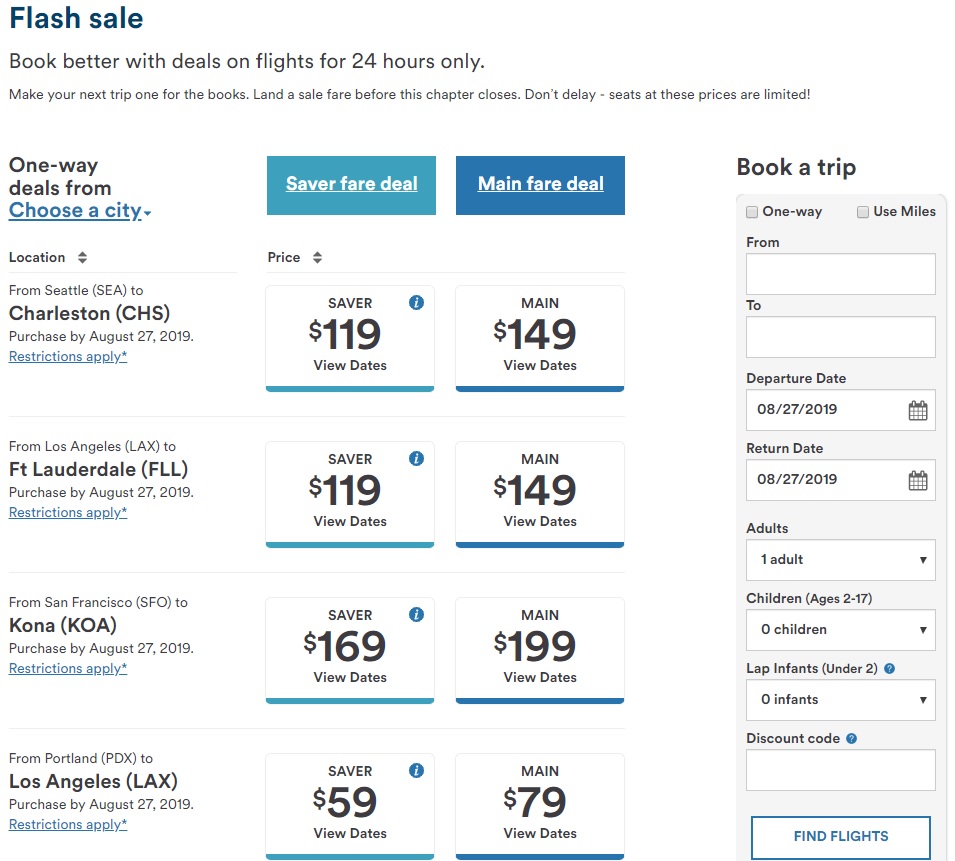955x861 pixels.
Task: Expand the Children dropdown
Action: 841,630
